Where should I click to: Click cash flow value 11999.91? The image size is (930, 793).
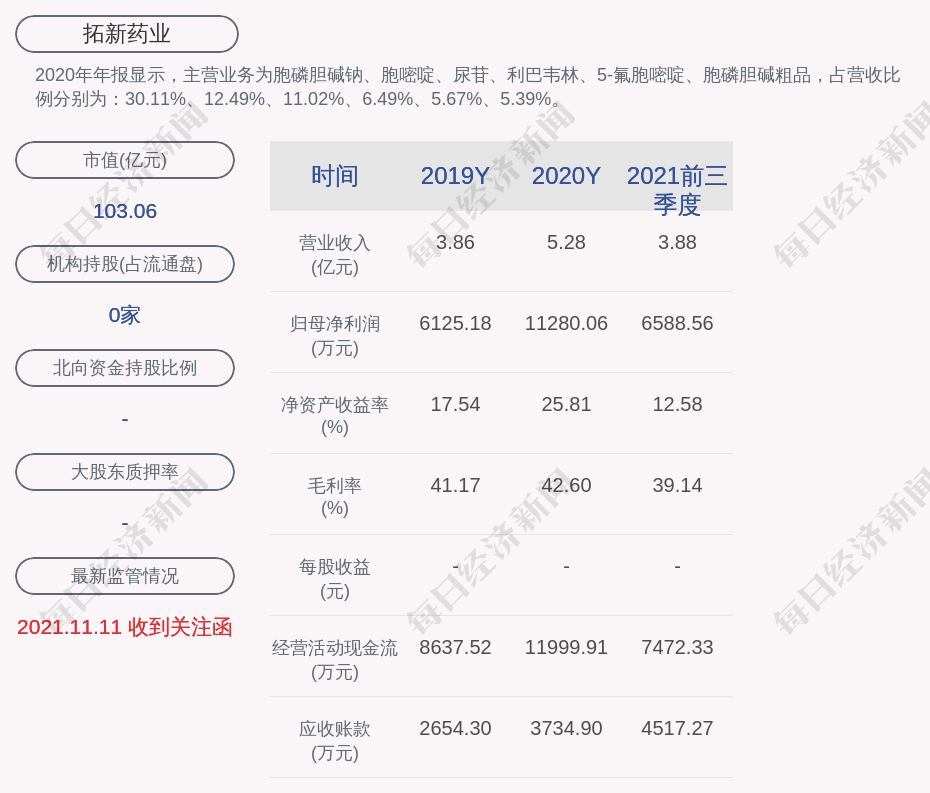click(566, 647)
